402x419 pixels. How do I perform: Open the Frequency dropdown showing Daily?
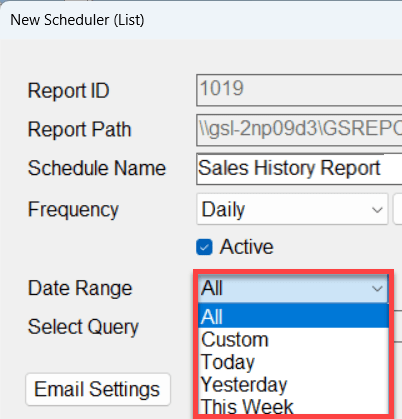pos(292,209)
